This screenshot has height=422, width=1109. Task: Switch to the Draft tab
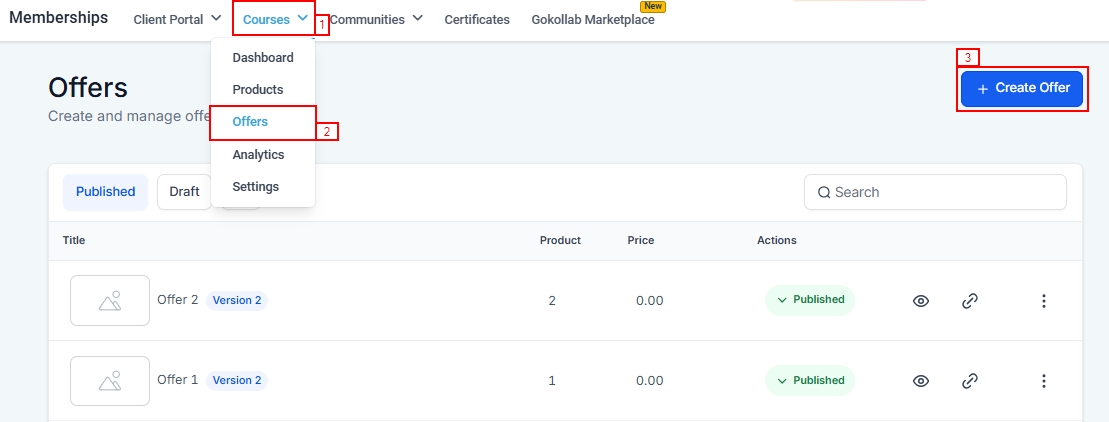pyautogui.click(x=184, y=192)
